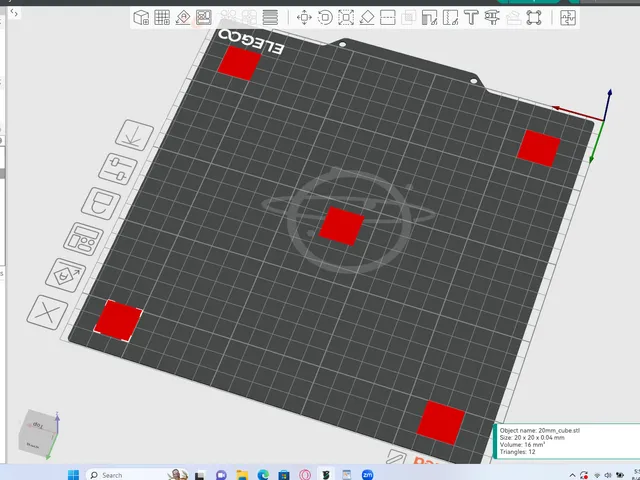Click the down-arrow plate icon beside bed
This screenshot has height=480, width=640.
pyautogui.click(x=134, y=135)
